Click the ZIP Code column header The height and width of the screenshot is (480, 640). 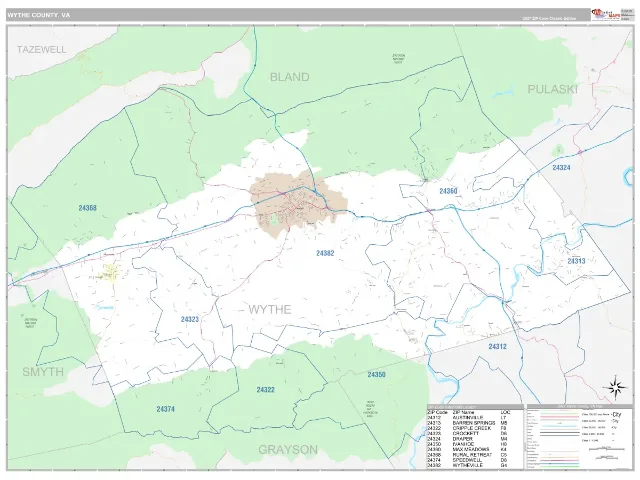pos(438,412)
